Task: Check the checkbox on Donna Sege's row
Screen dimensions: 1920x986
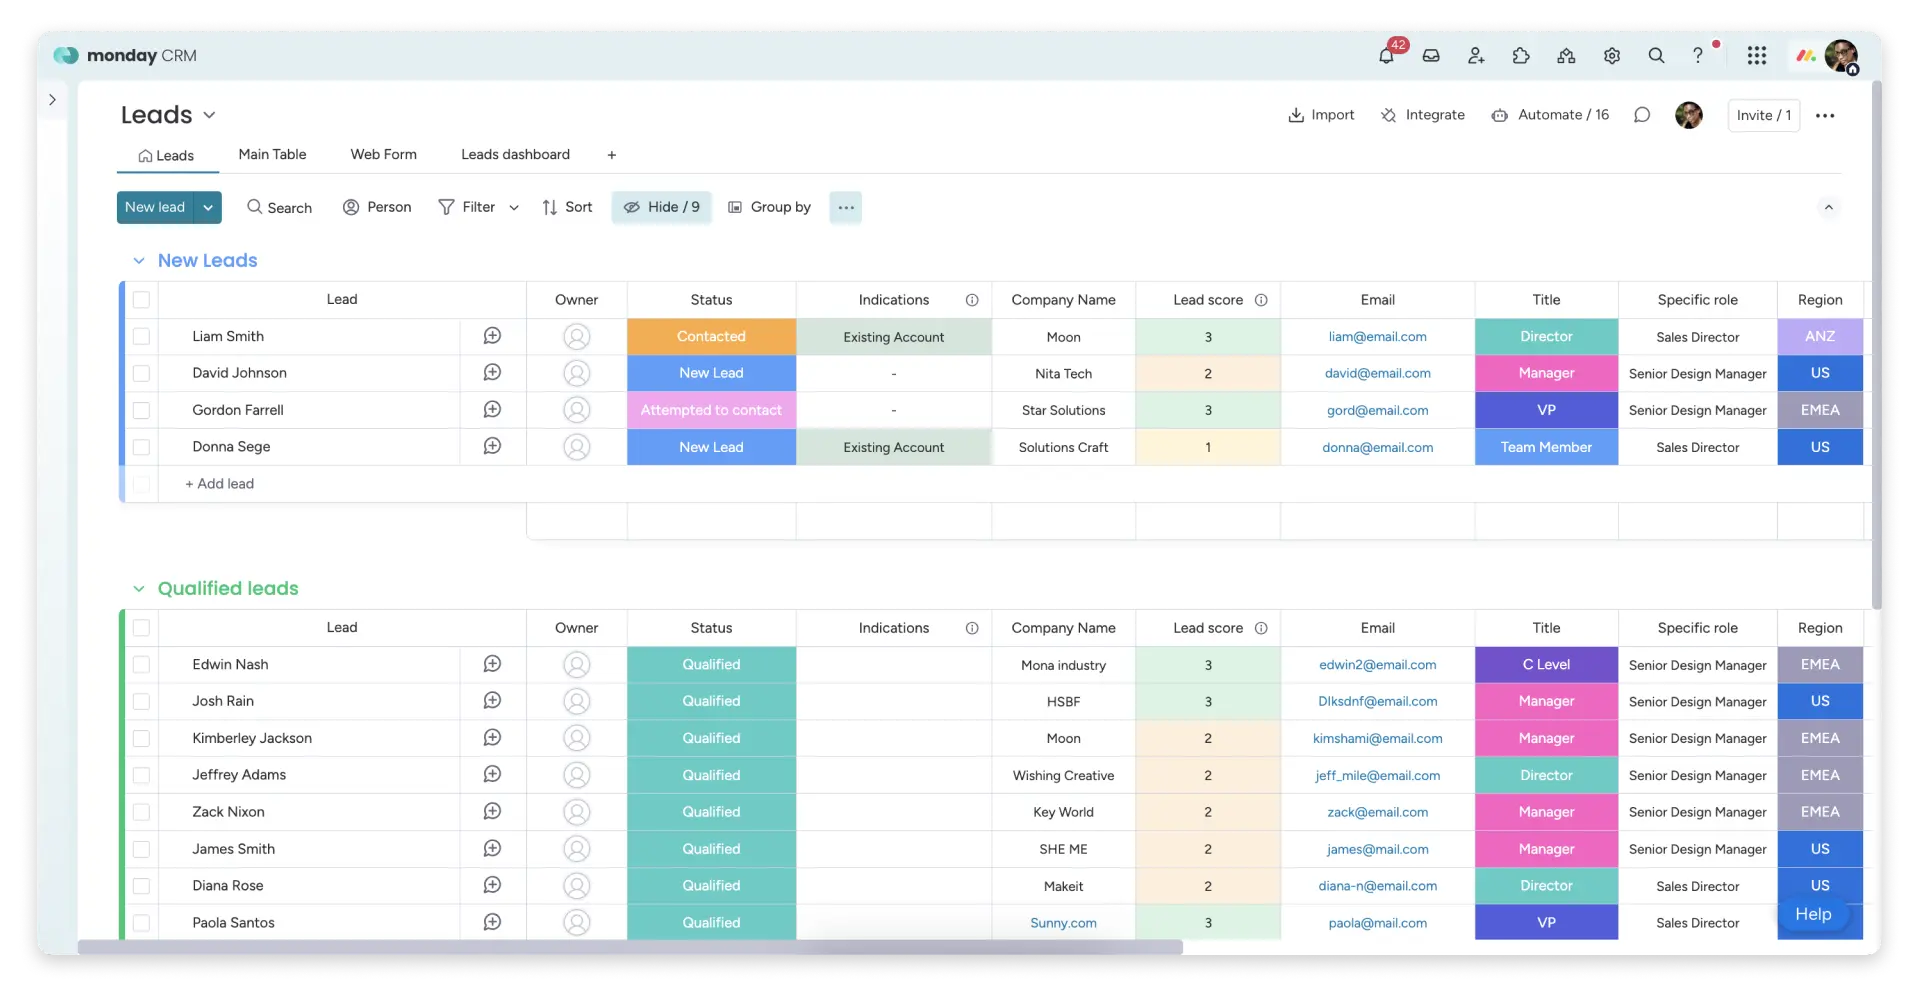Action: click(x=142, y=447)
